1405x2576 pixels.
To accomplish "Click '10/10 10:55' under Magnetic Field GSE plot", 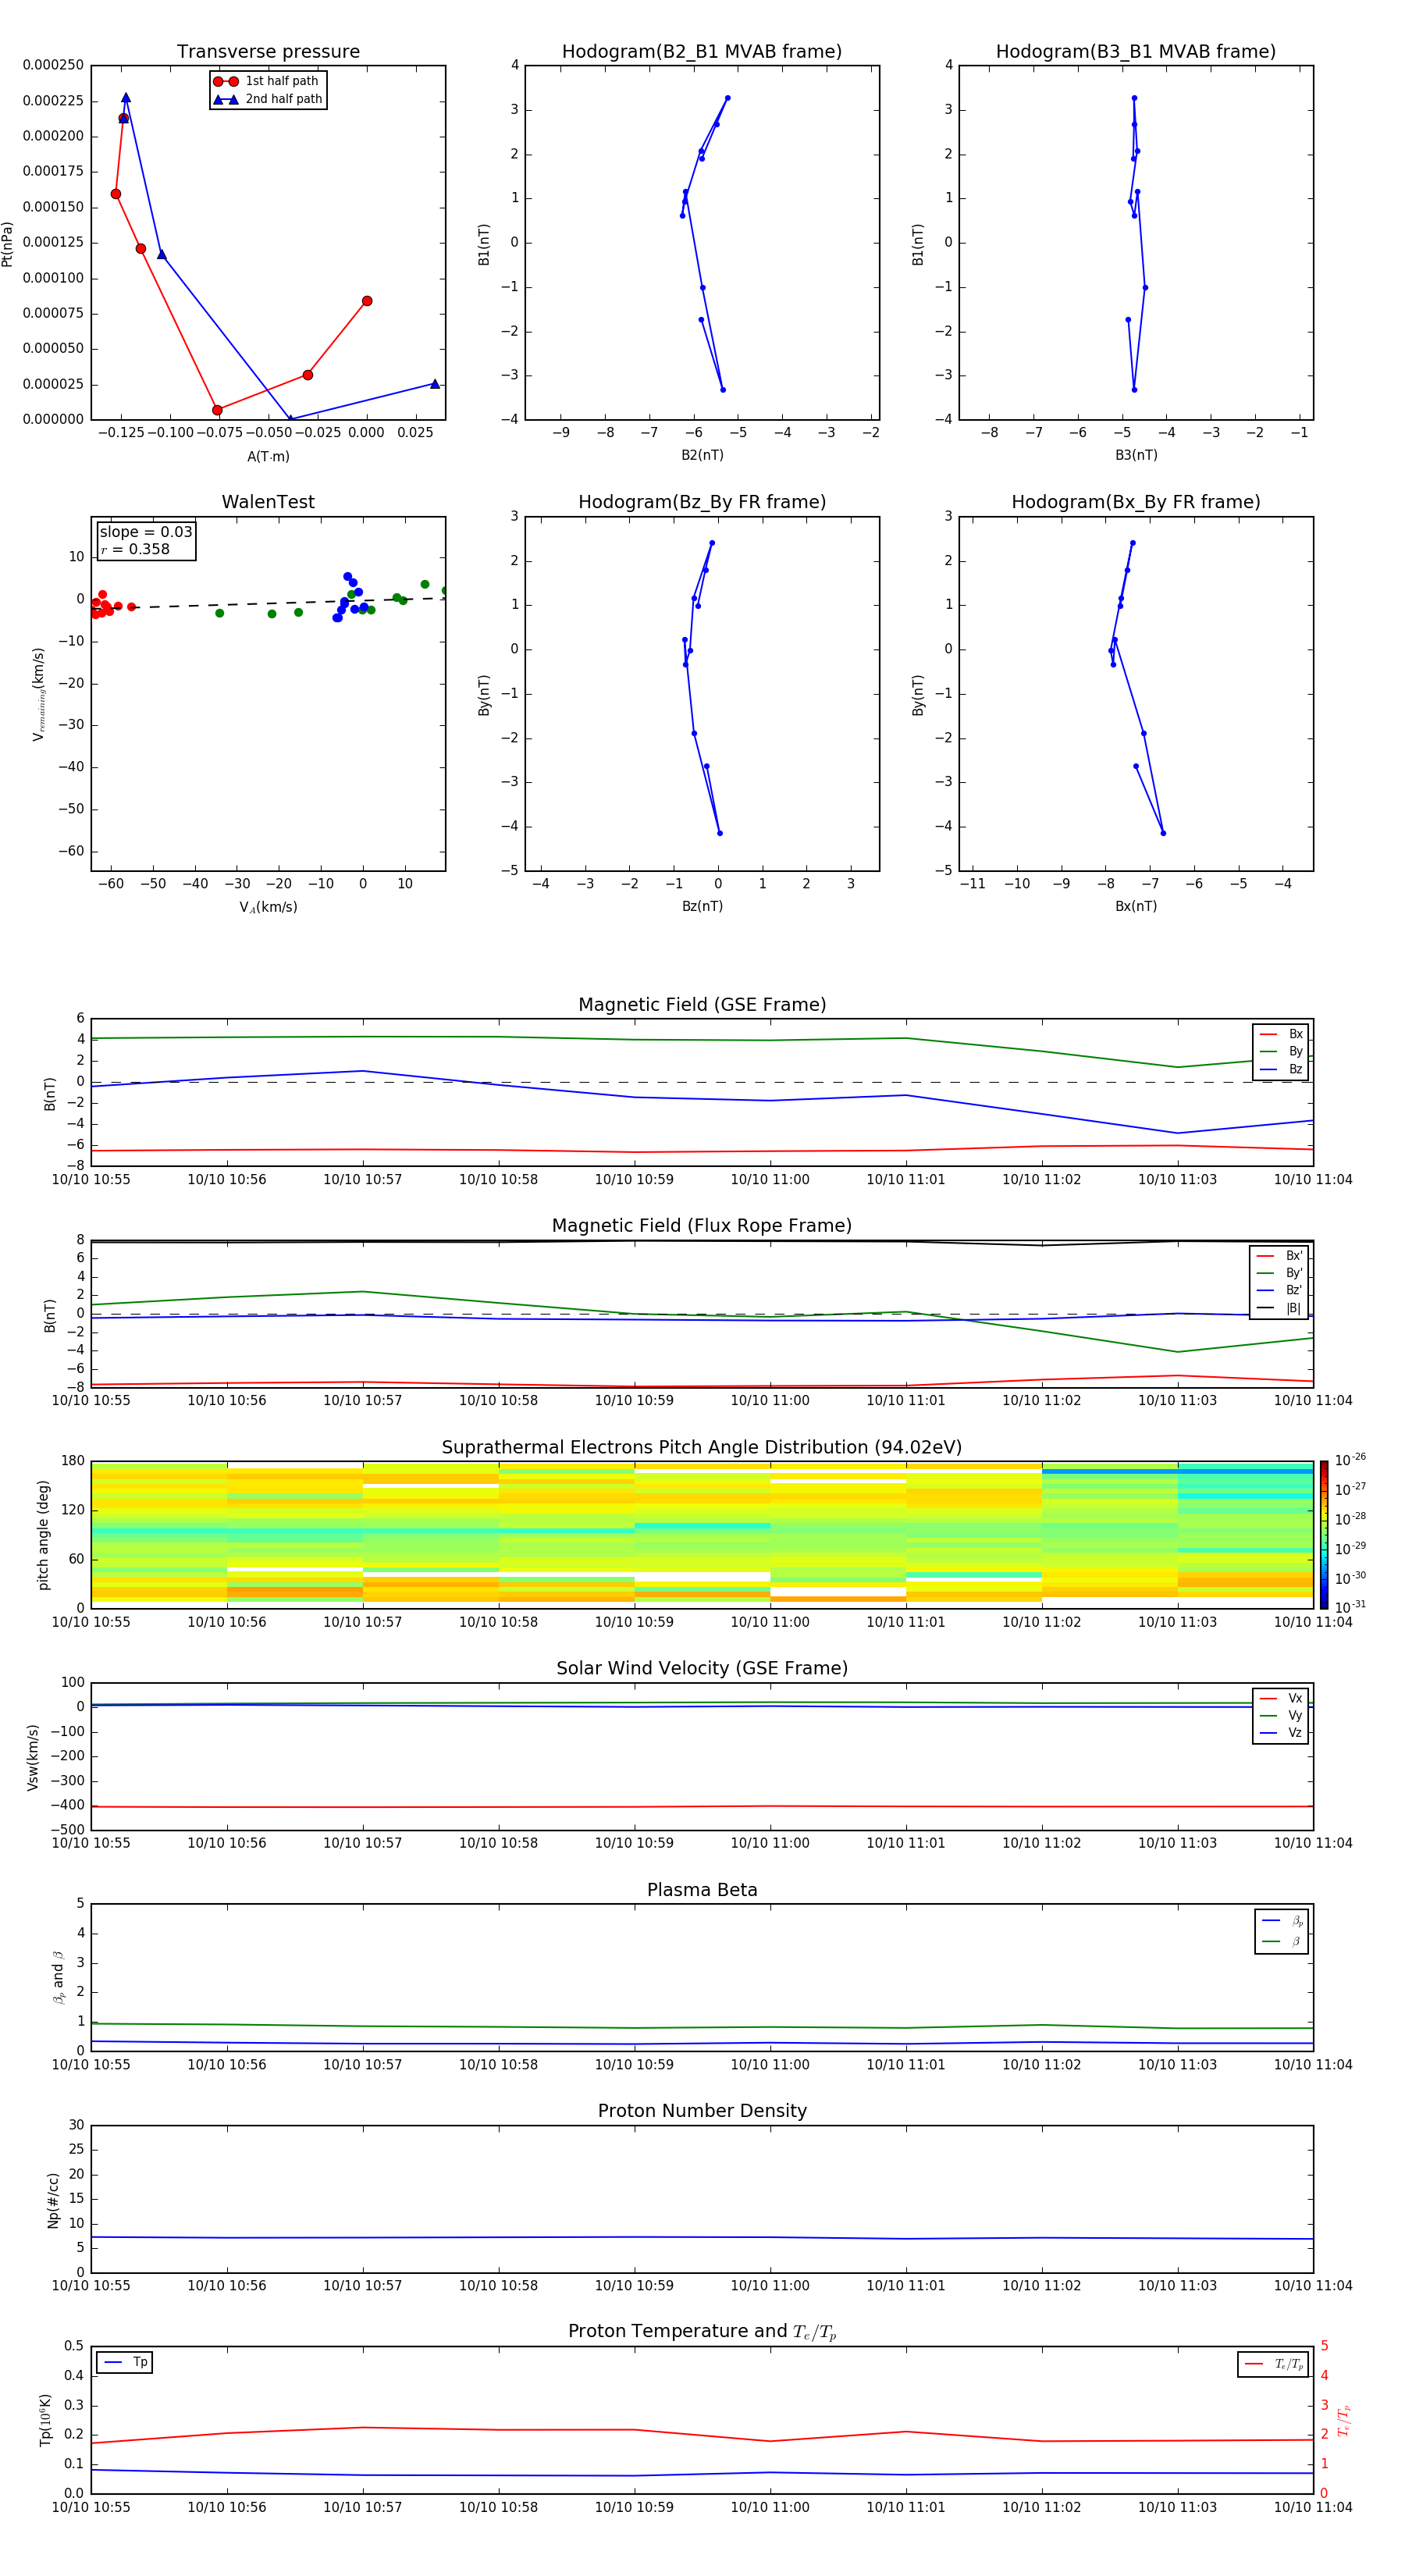I will [x=91, y=1180].
